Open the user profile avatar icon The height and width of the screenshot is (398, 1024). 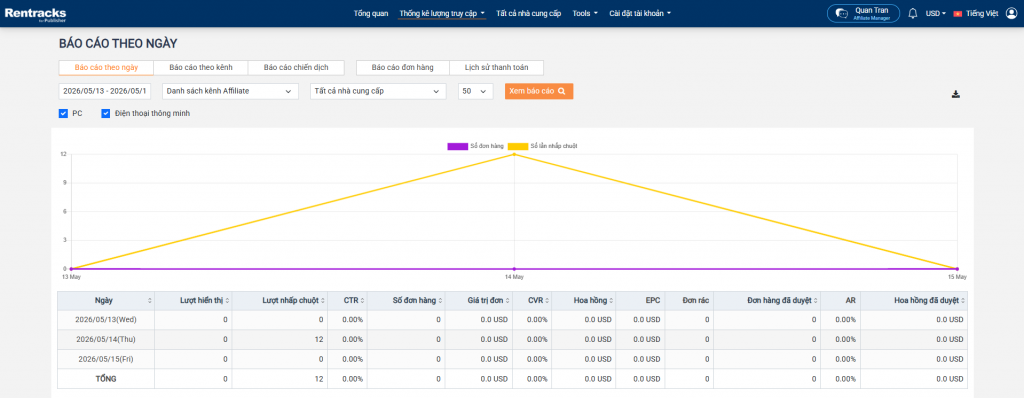(x=1012, y=13)
